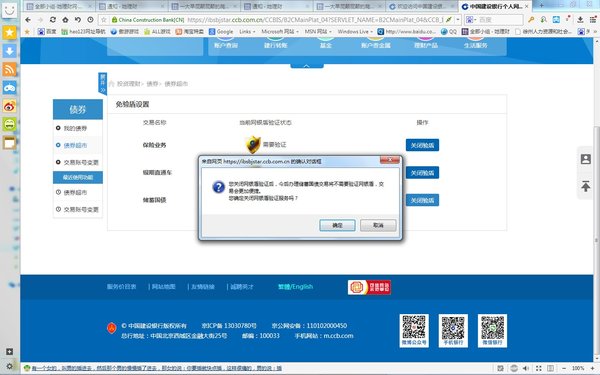Open sidebar settings gear icon

[10, 366]
